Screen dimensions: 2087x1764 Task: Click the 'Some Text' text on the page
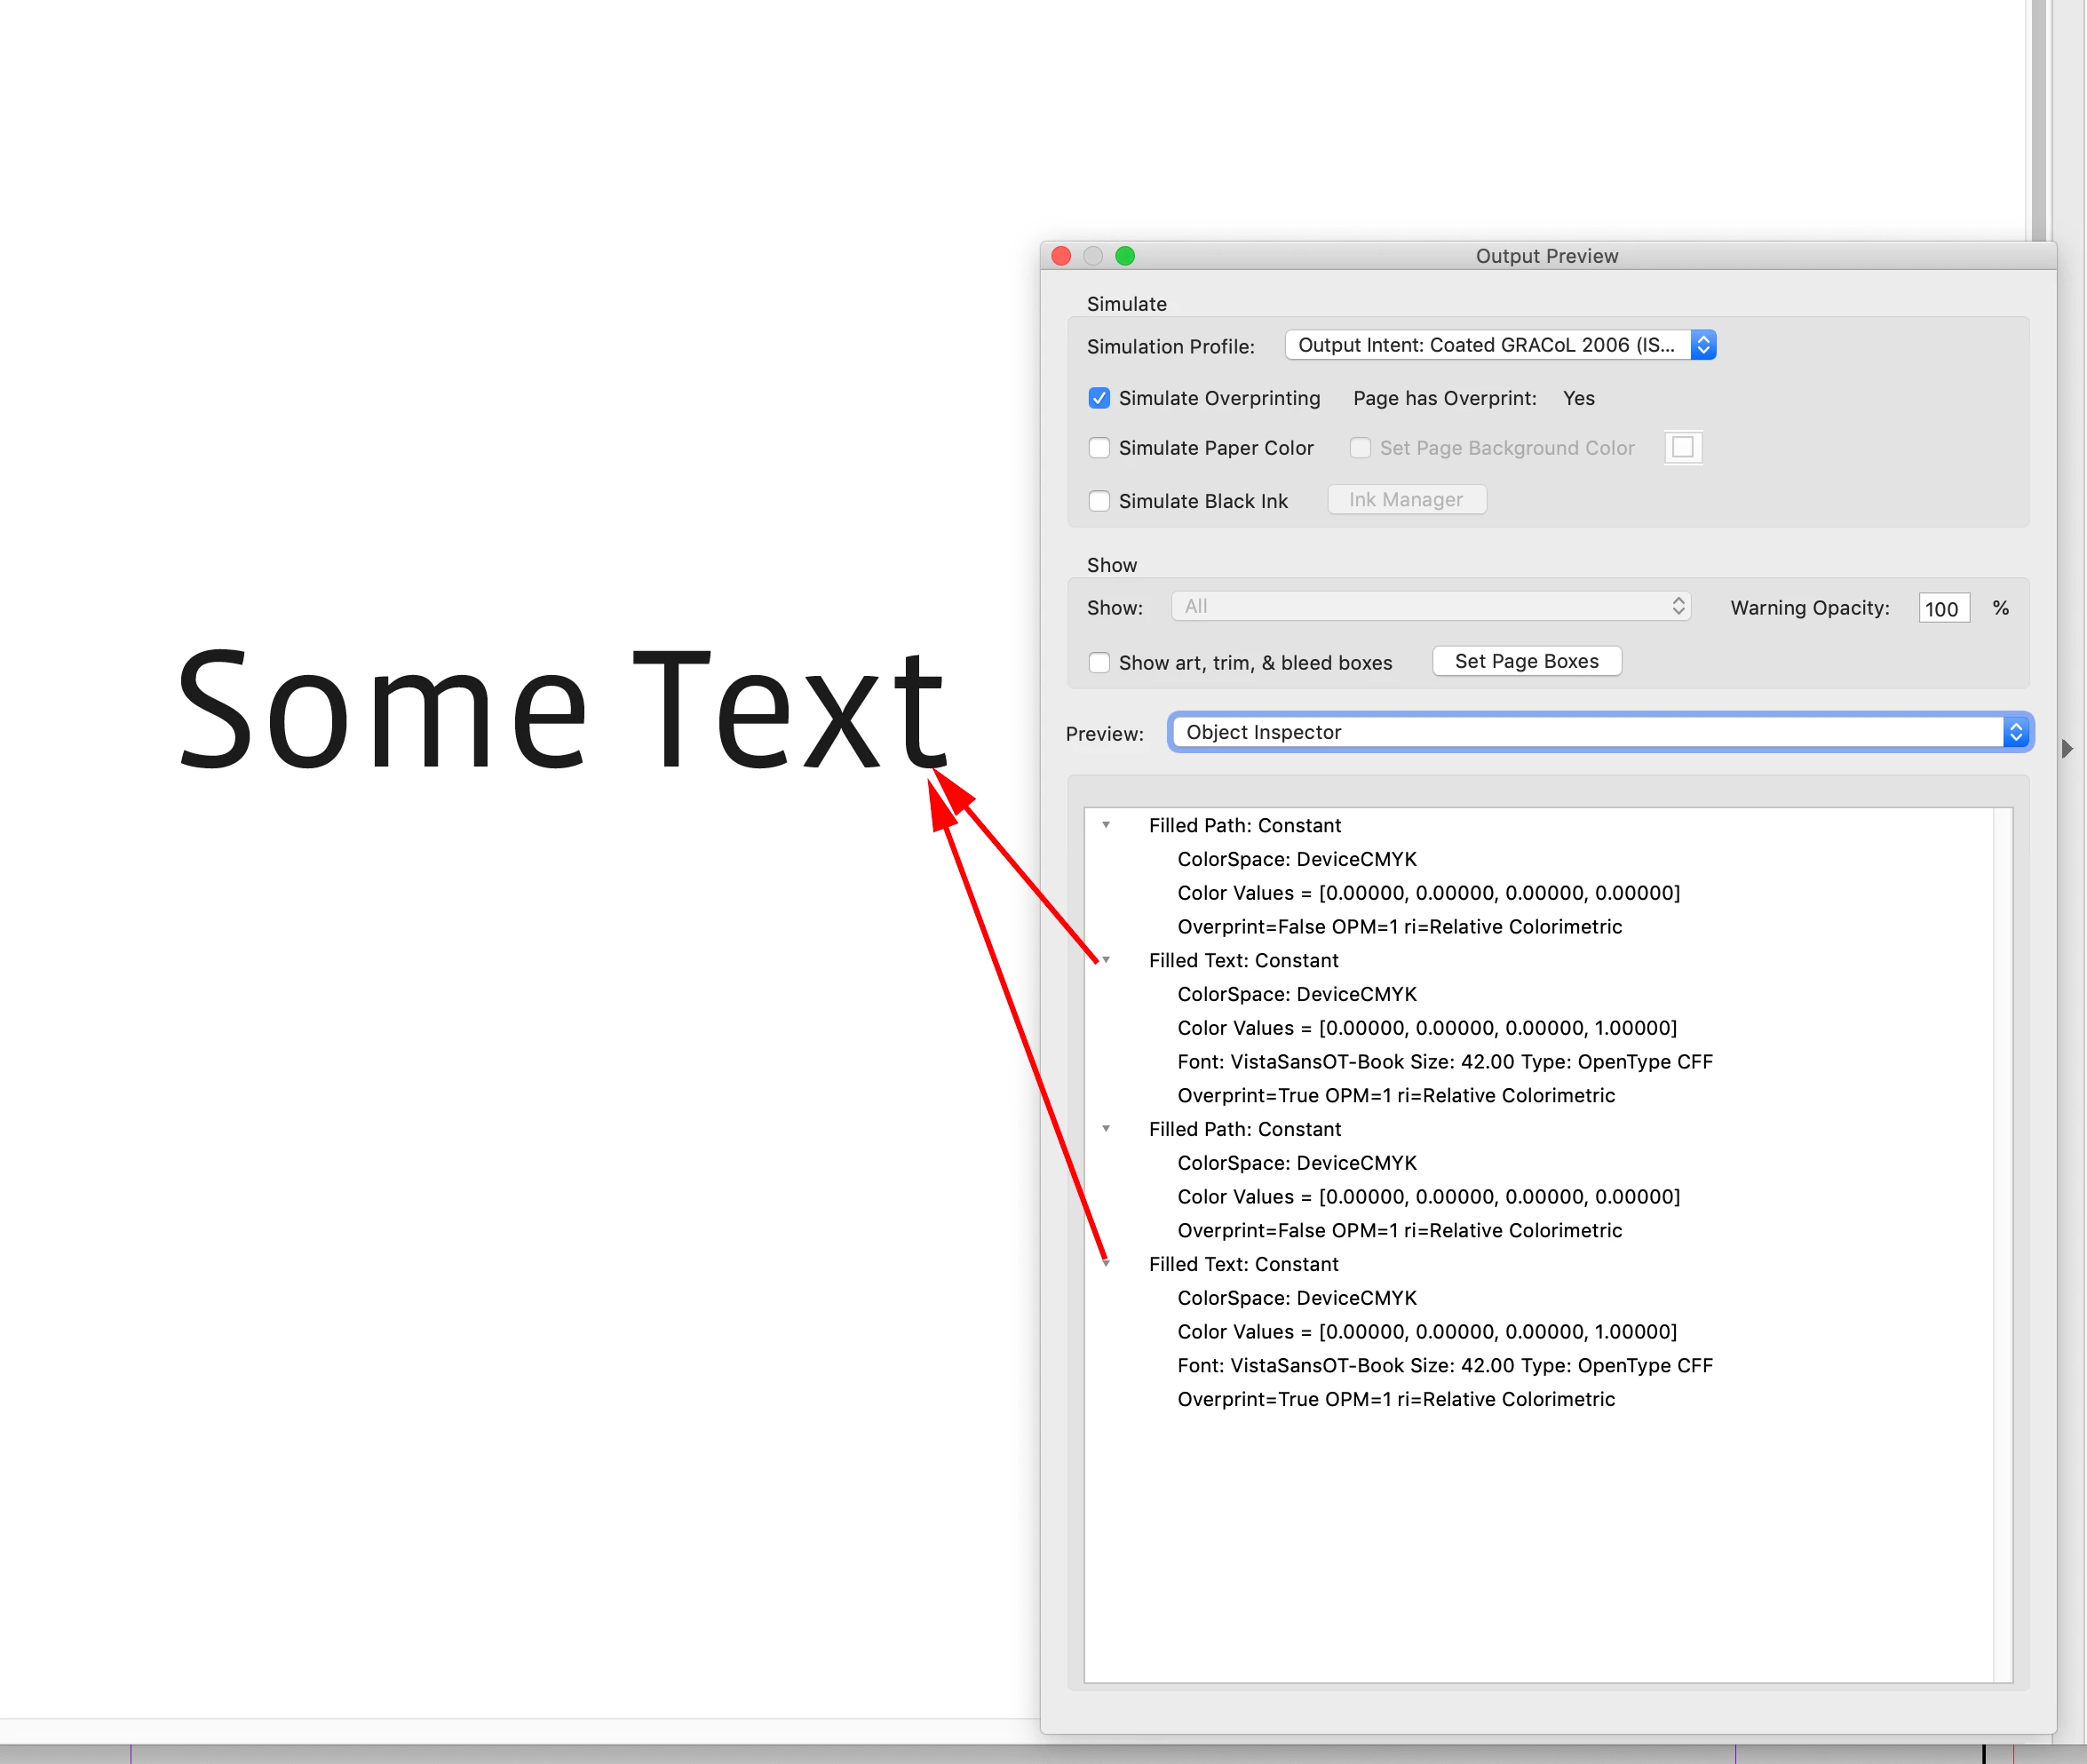click(x=560, y=710)
